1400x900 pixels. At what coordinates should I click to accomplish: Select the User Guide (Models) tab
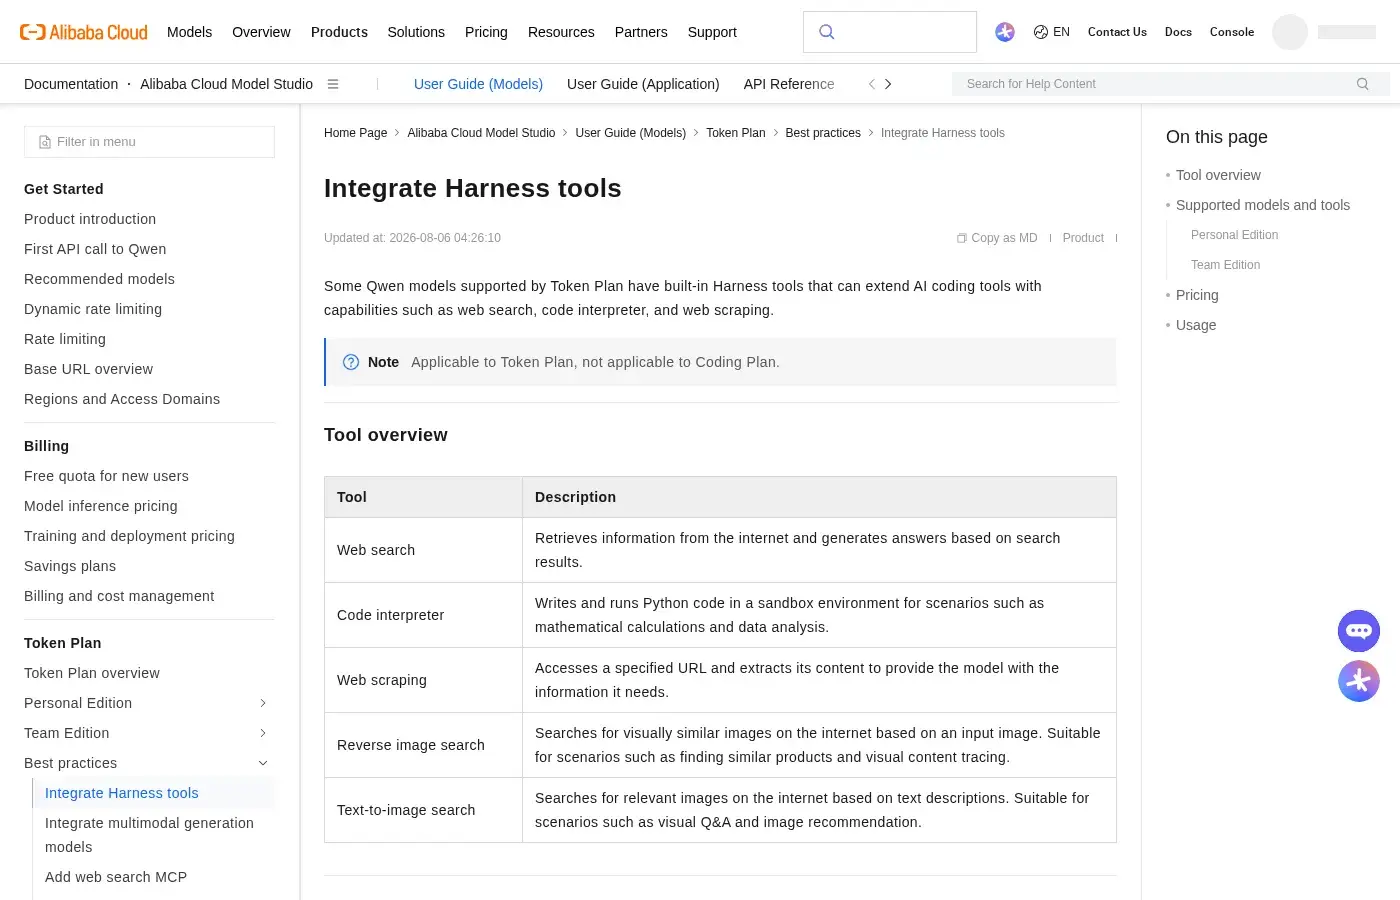tap(478, 84)
